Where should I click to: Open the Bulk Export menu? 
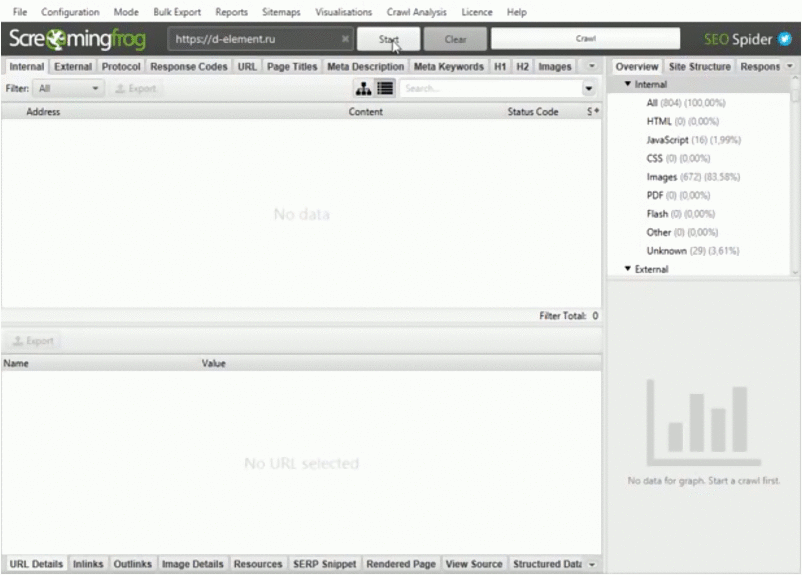(x=177, y=12)
